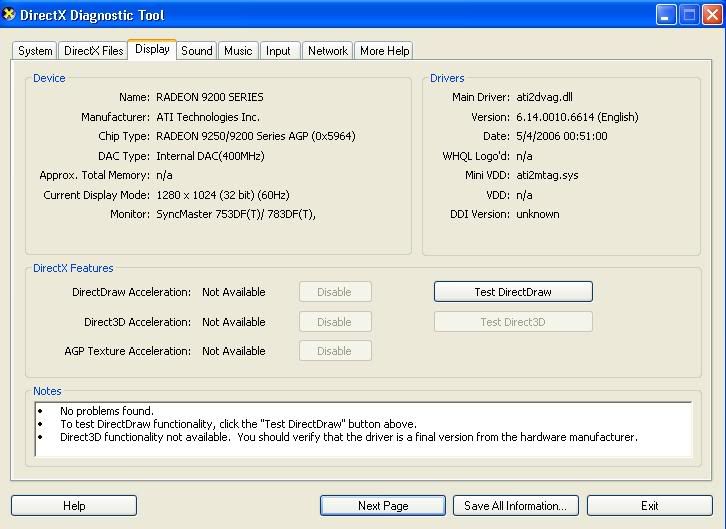Click main driver ati2dvag.dll

tap(544, 97)
